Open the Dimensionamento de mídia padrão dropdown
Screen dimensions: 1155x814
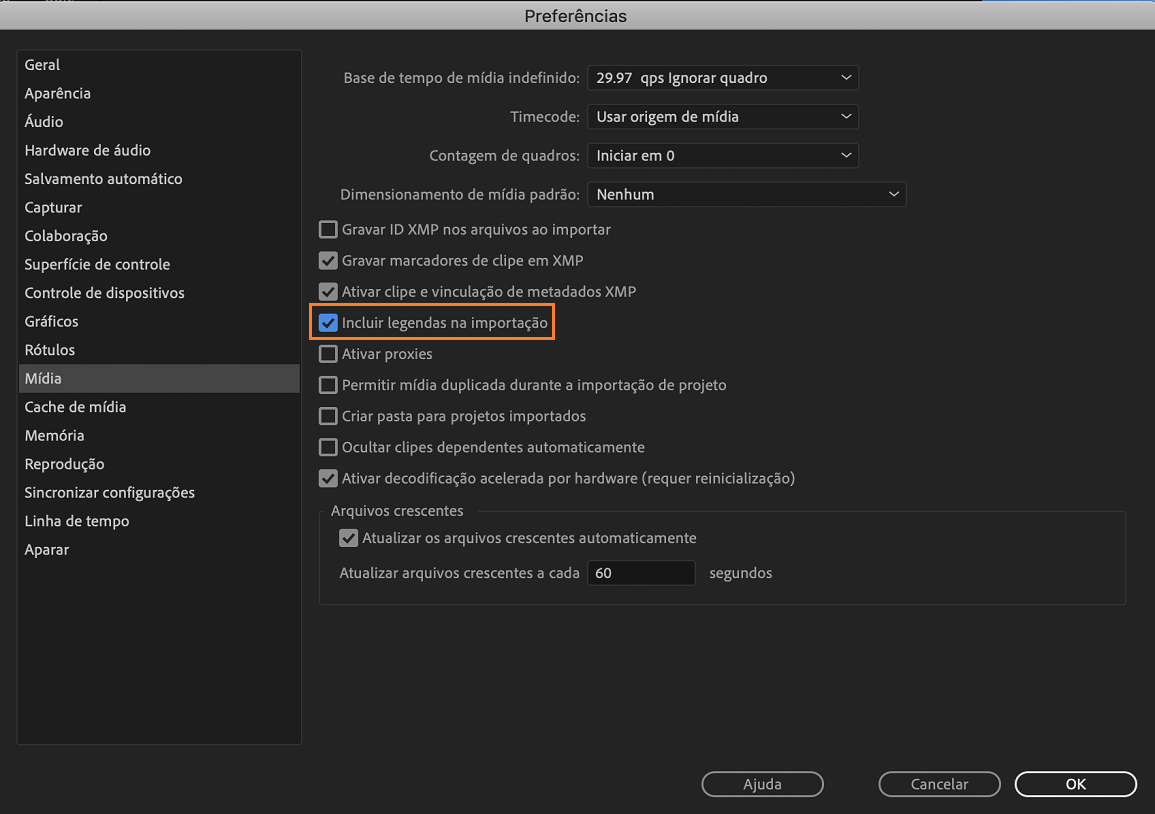[x=745, y=194]
